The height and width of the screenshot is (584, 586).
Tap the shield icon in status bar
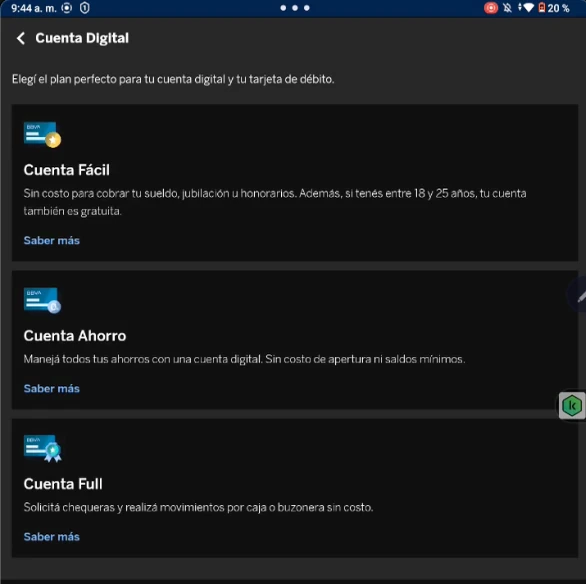click(85, 8)
